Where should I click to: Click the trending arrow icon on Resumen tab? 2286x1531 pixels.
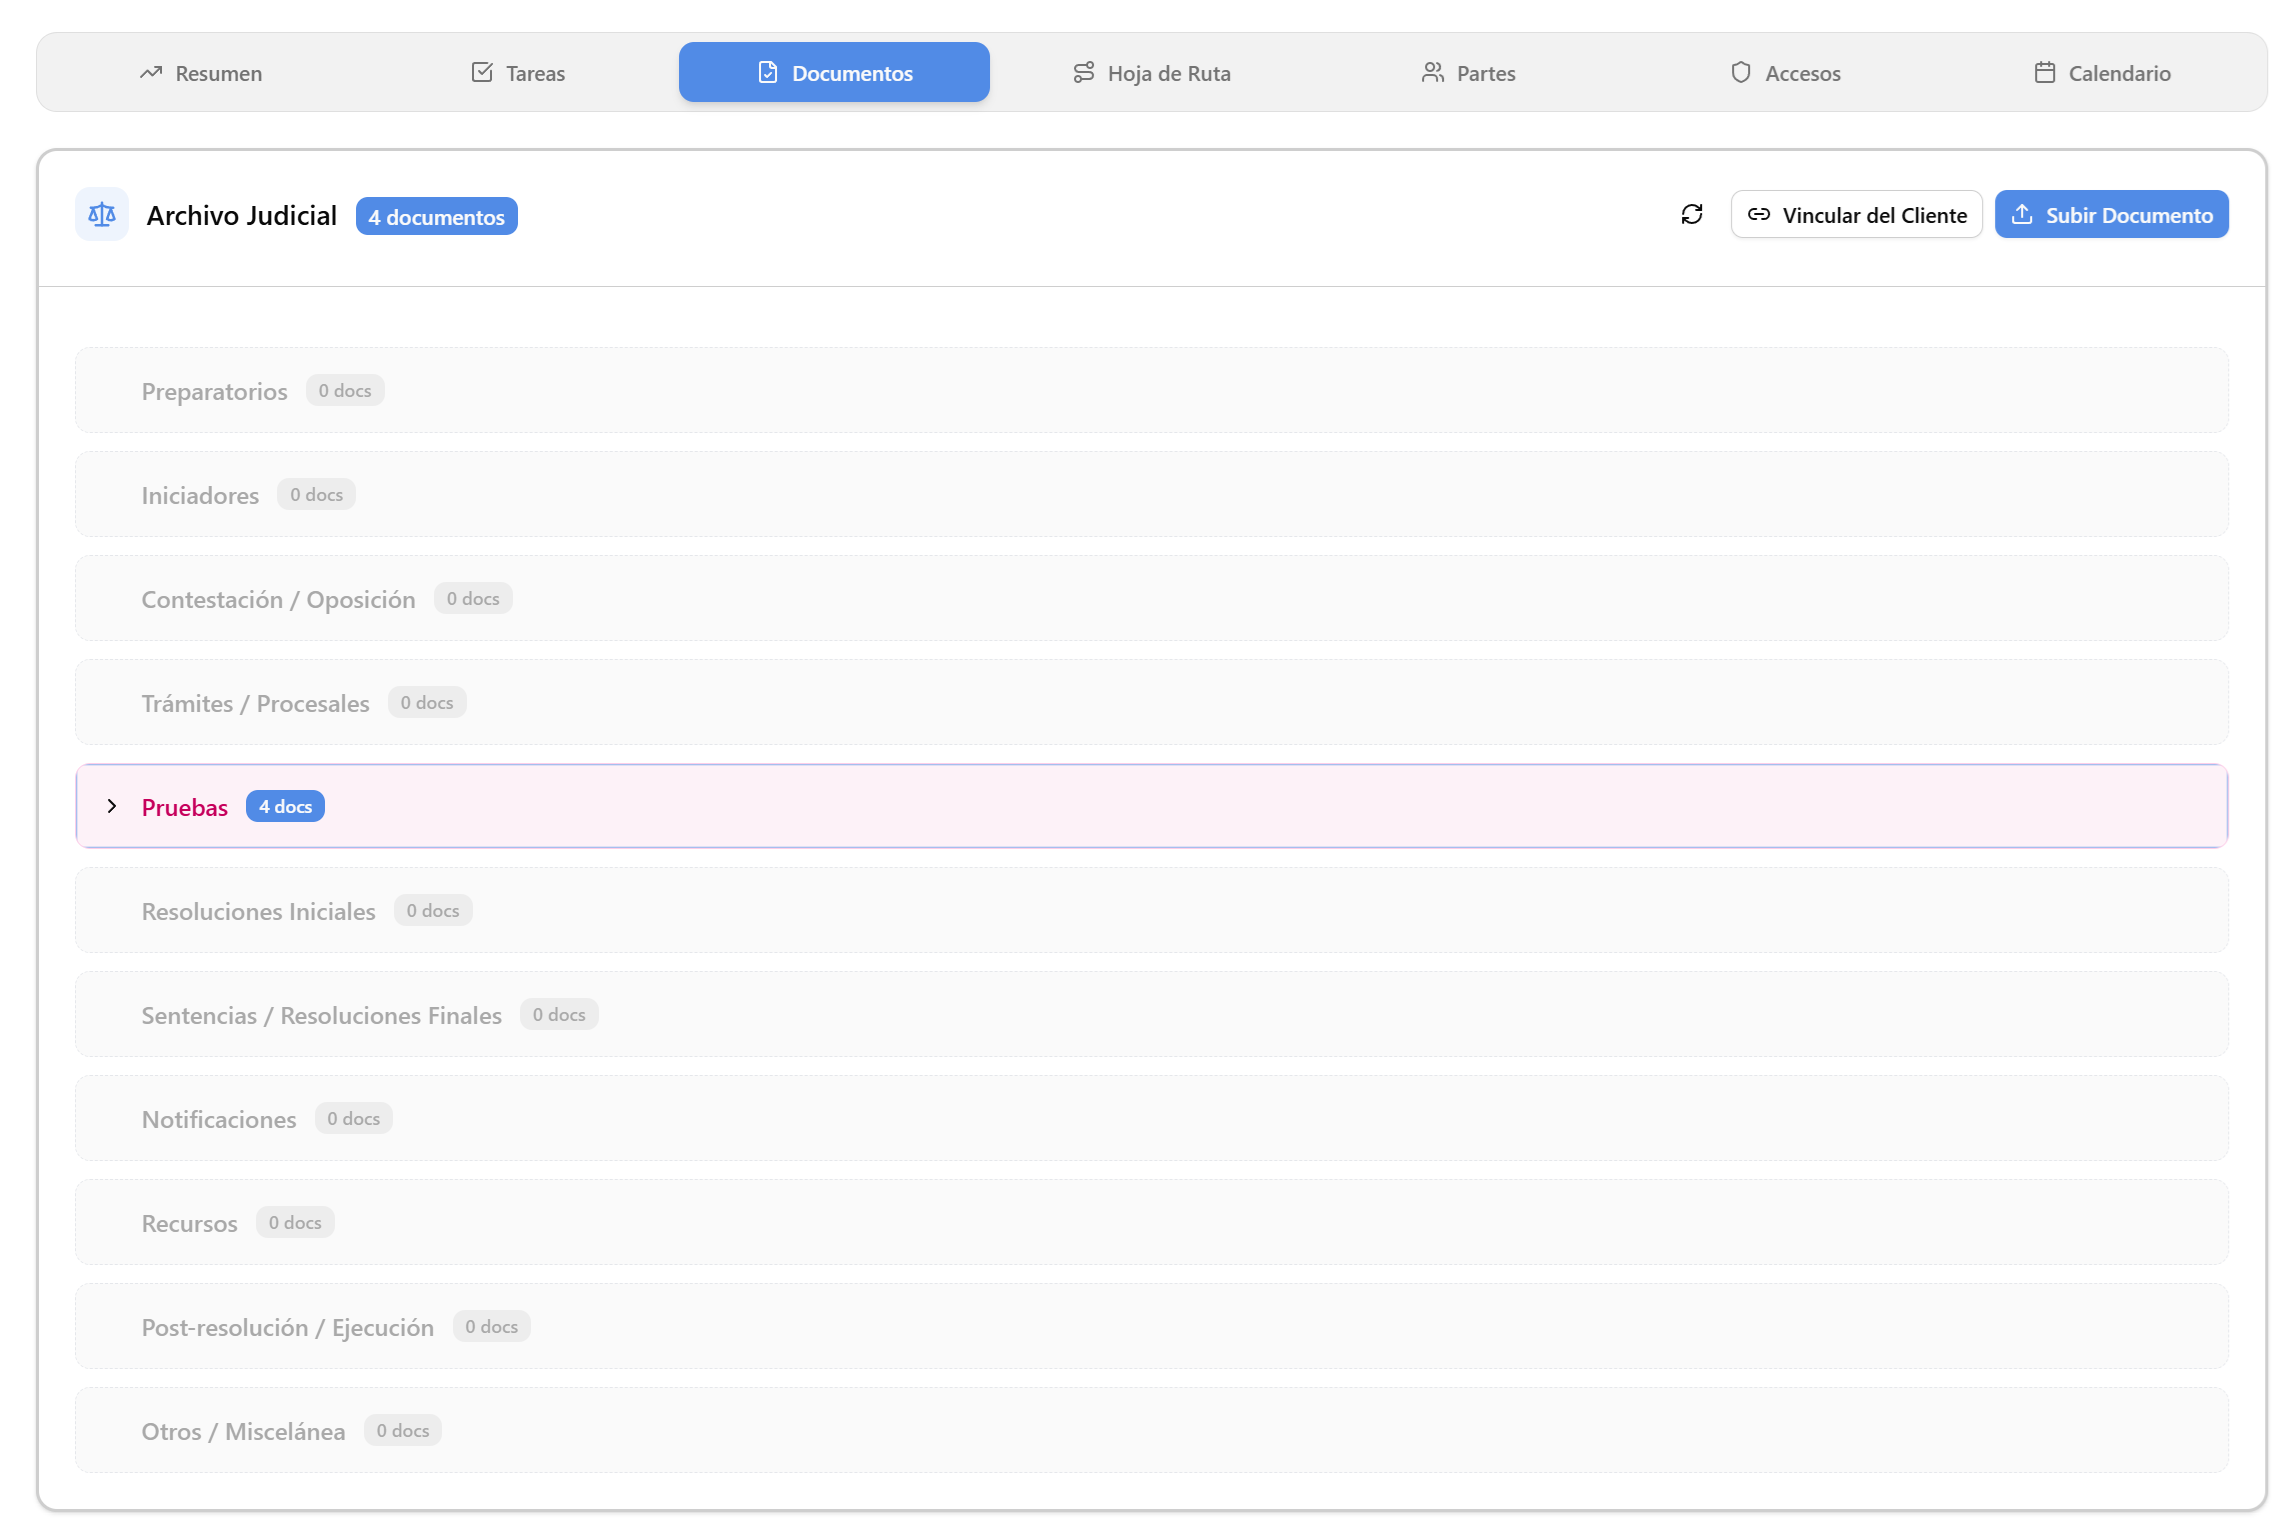tap(151, 72)
